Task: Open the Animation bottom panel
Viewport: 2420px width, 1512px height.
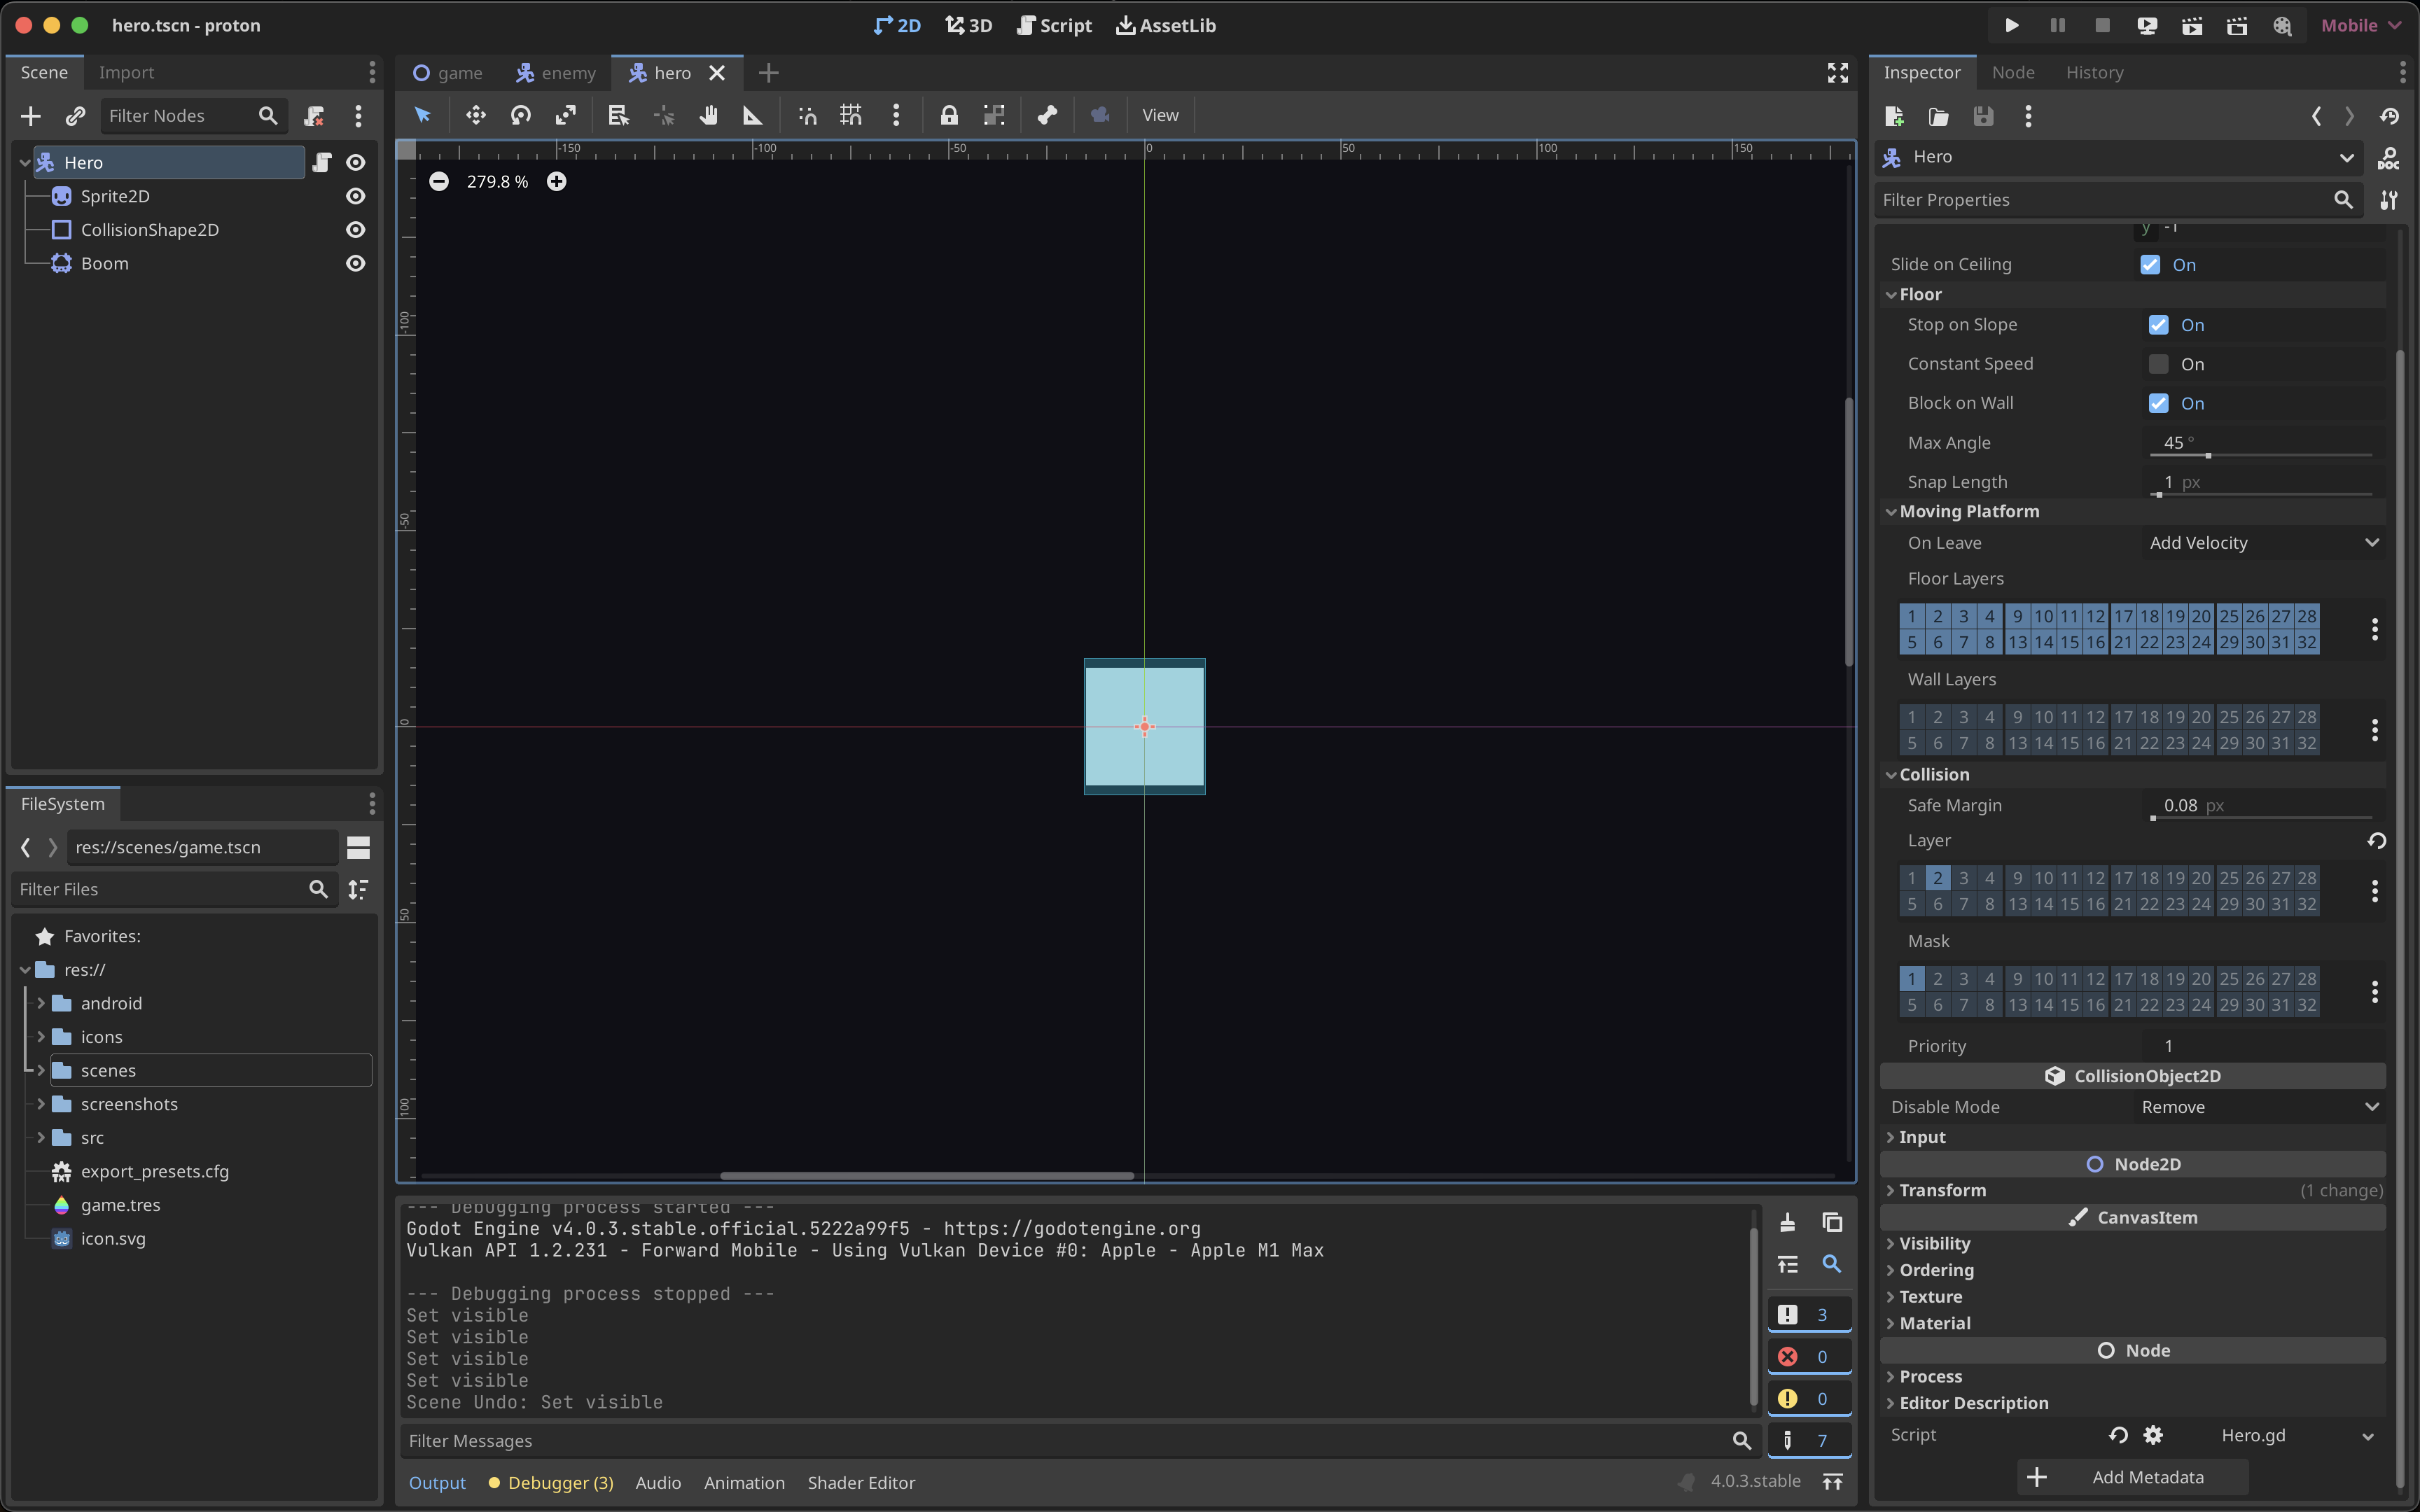Action: (x=744, y=1483)
